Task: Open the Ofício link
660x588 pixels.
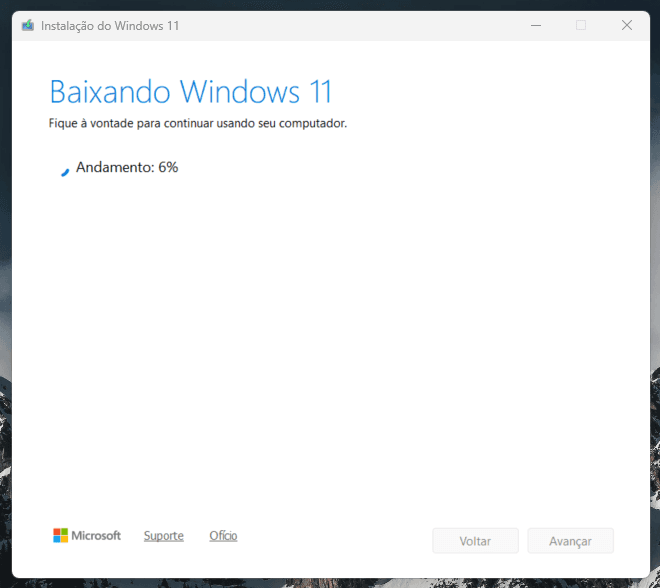Action: [223, 536]
